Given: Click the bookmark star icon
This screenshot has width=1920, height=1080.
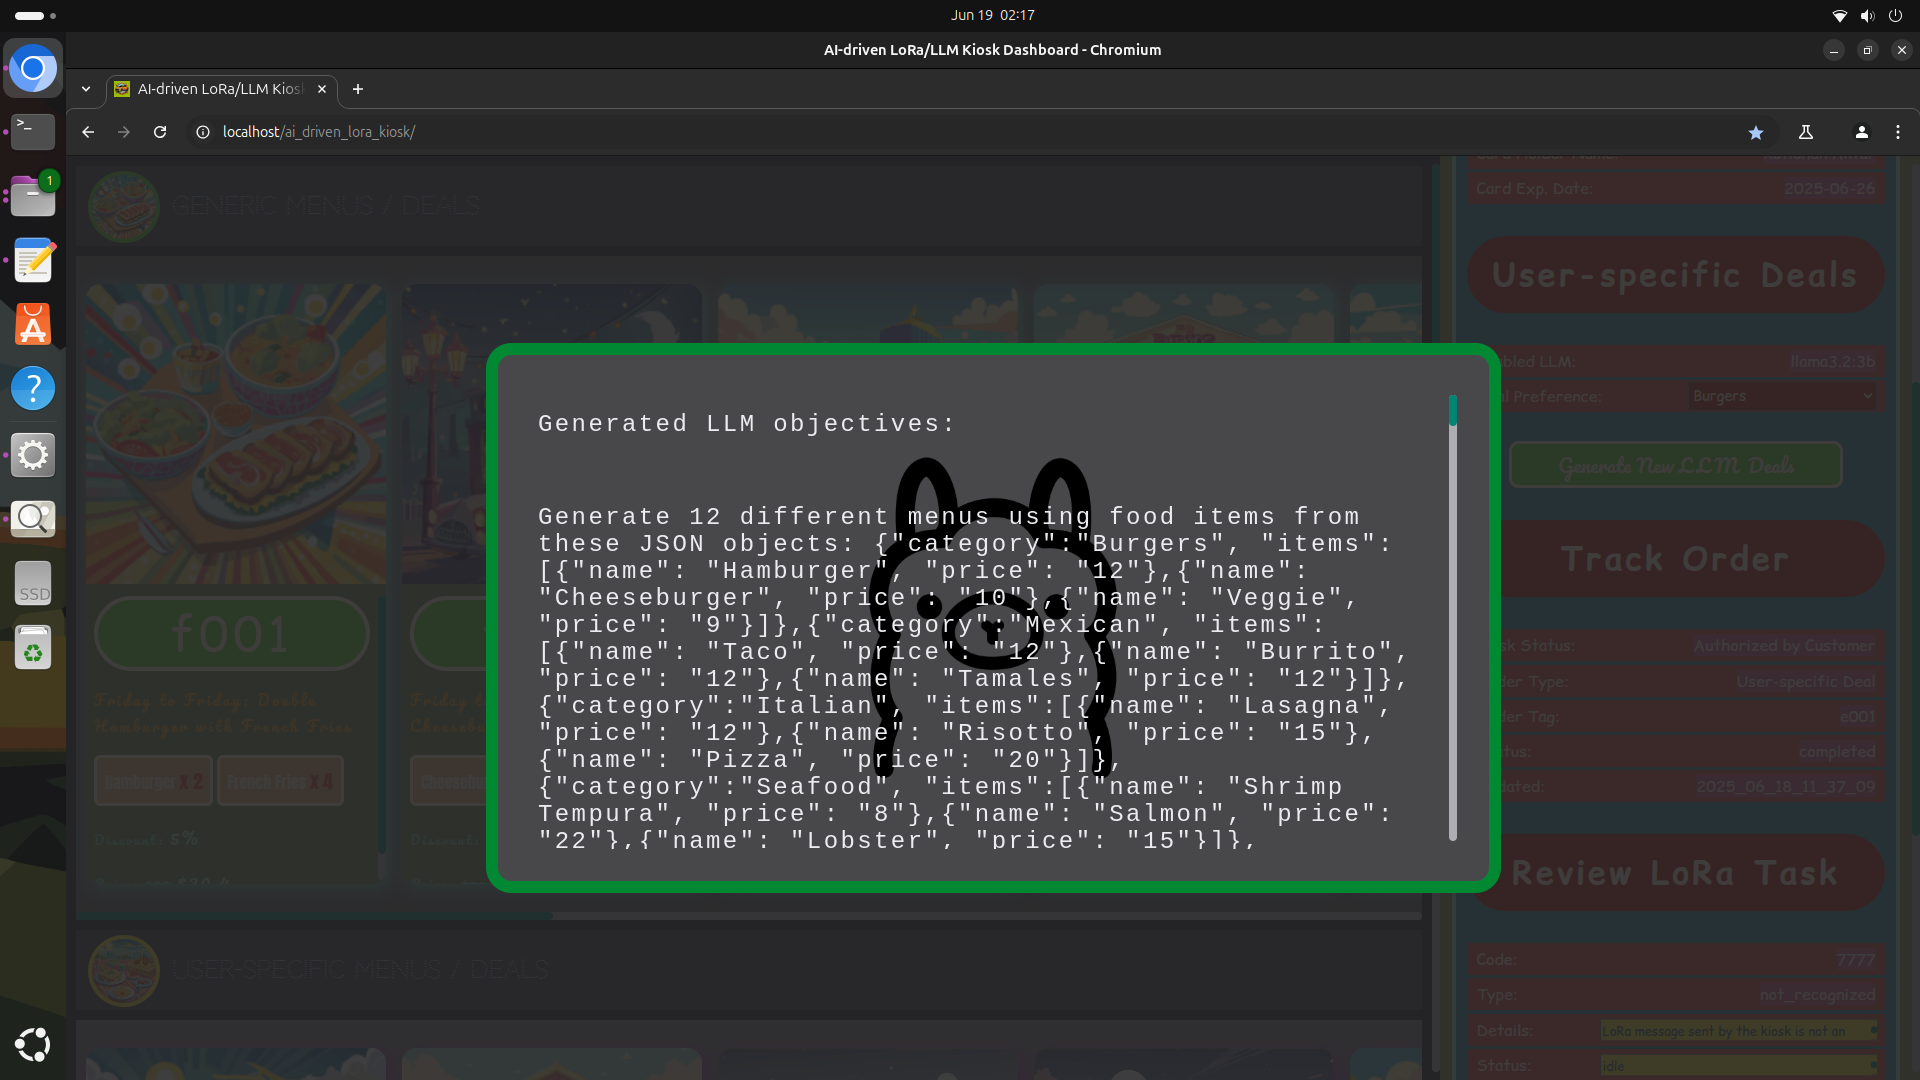Looking at the screenshot, I should point(1756,132).
